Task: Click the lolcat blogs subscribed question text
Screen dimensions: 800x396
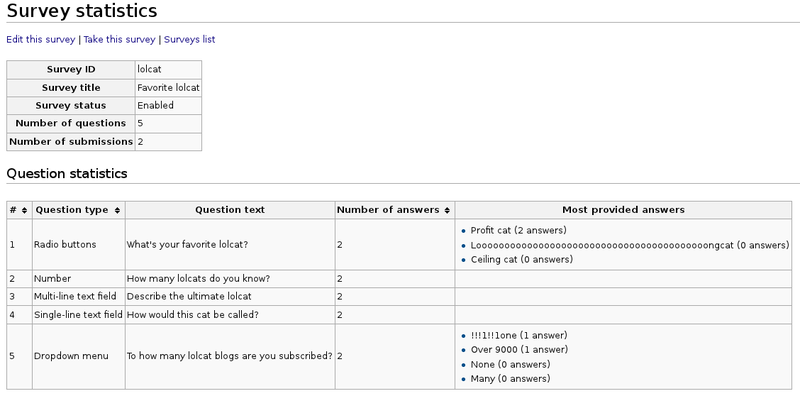Action: [230, 356]
